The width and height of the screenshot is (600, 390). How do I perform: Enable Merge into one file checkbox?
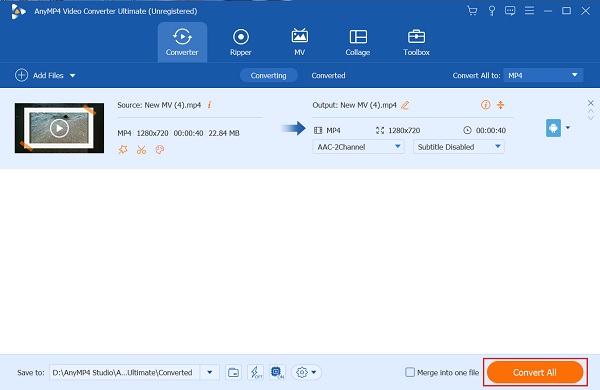click(x=410, y=372)
